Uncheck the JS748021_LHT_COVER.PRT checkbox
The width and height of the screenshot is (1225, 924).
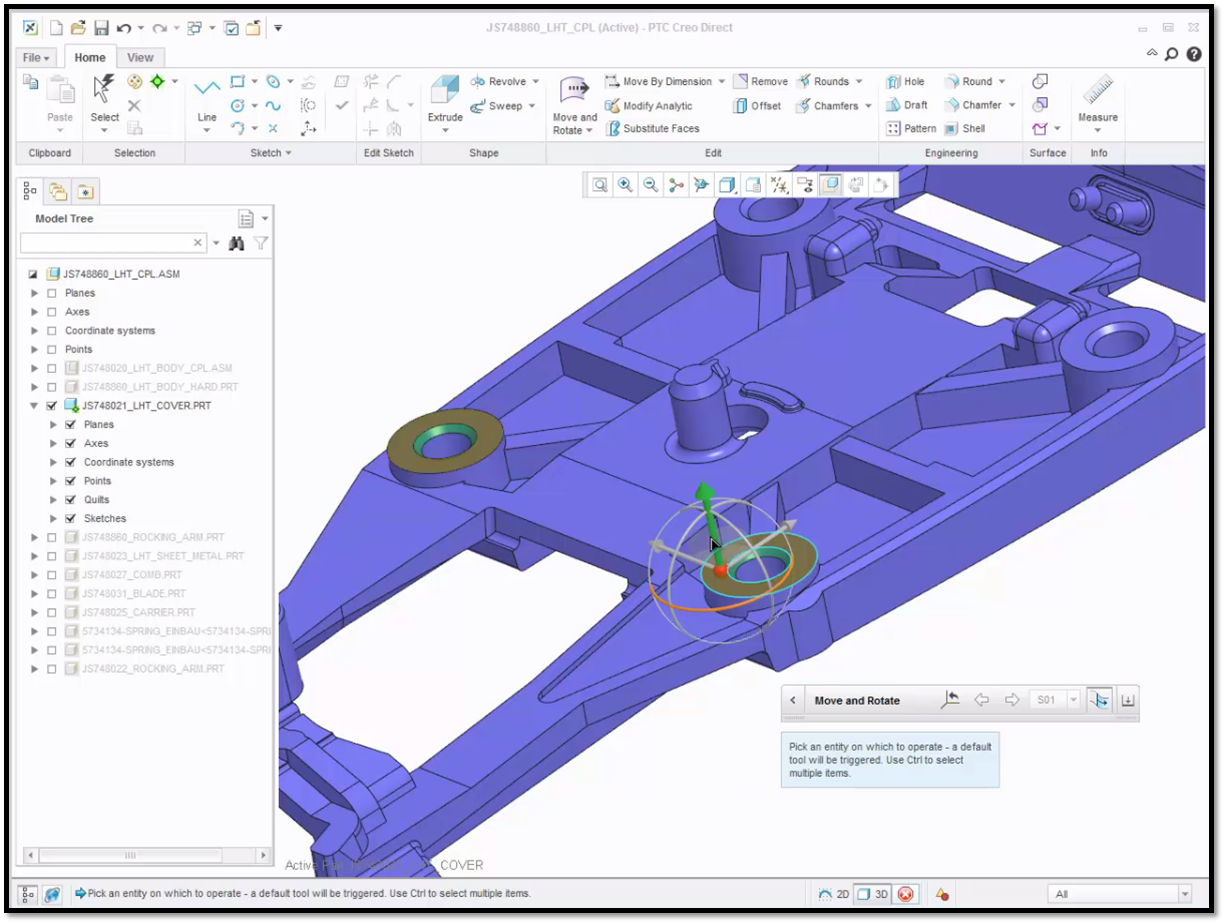coord(52,406)
